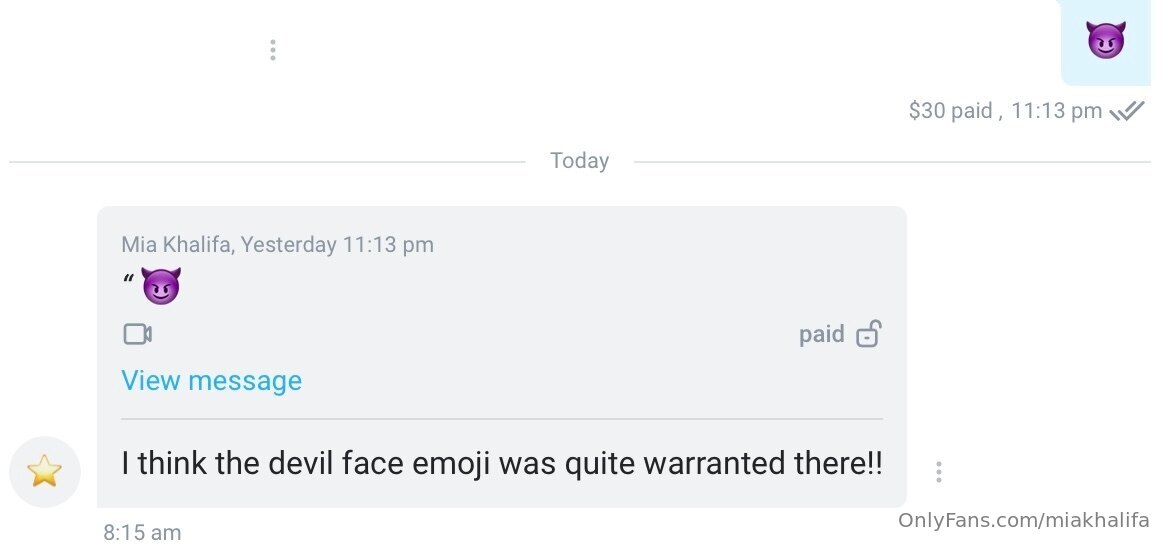Click the gold star avatar icon
Screen dimensions: 1163x545
[x=45, y=472]
